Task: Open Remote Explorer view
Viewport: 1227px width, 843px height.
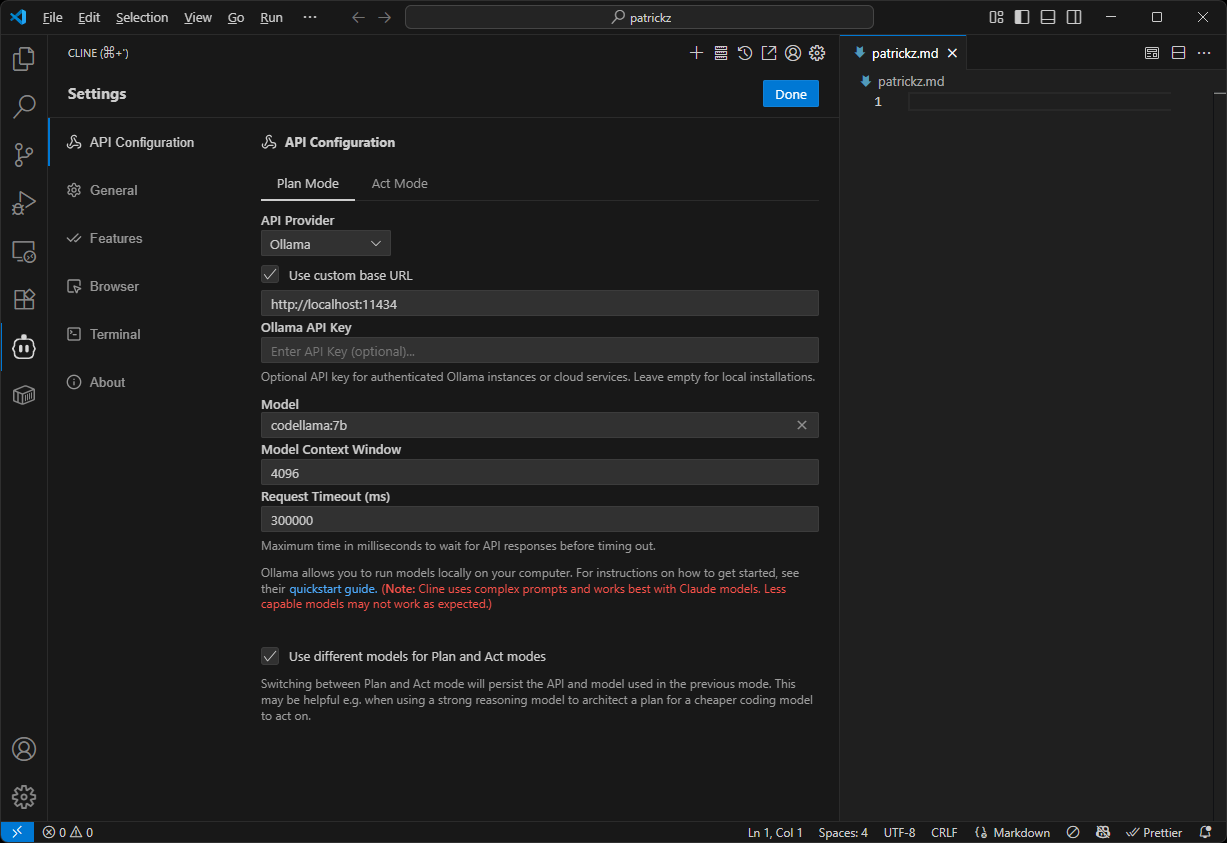Action: (x=24, y=250)
